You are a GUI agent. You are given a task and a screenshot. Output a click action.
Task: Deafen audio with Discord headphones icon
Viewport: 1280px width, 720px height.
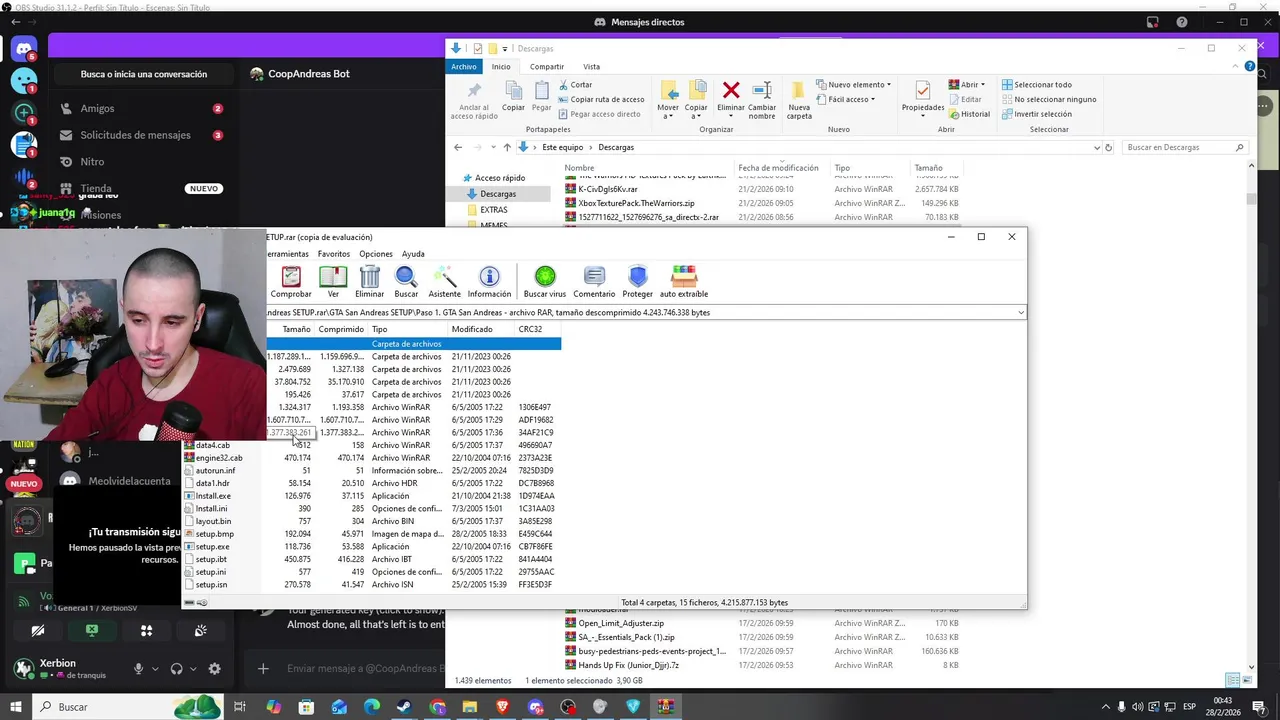click(177, 669)
